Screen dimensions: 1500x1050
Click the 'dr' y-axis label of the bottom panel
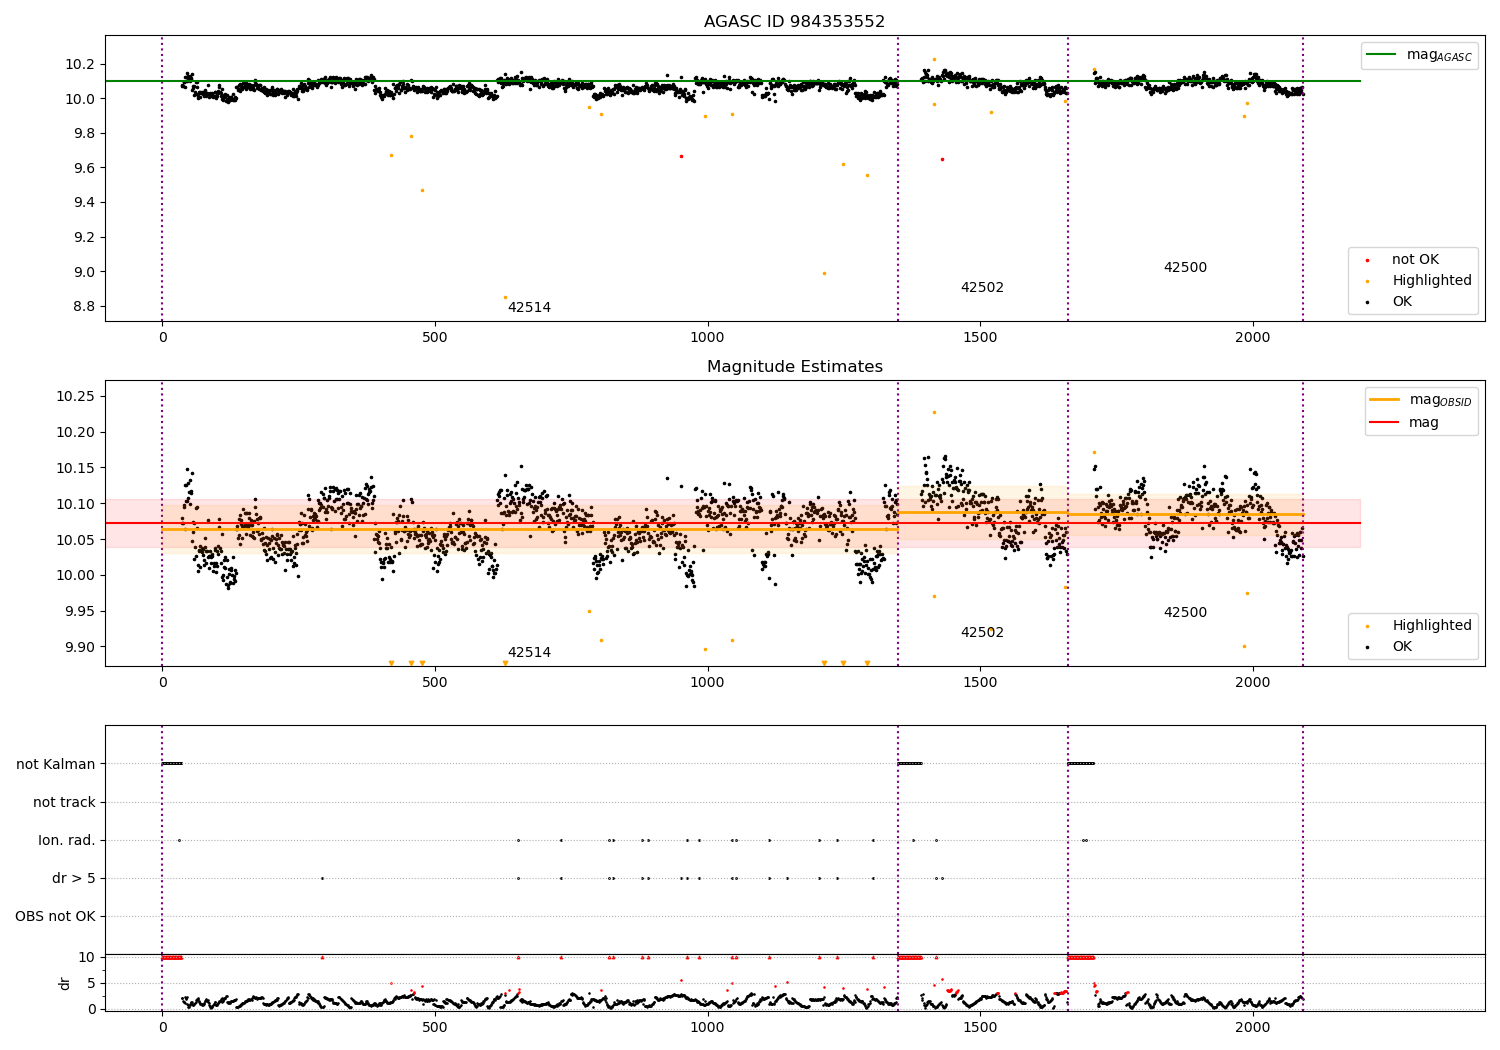coord(65,983)
